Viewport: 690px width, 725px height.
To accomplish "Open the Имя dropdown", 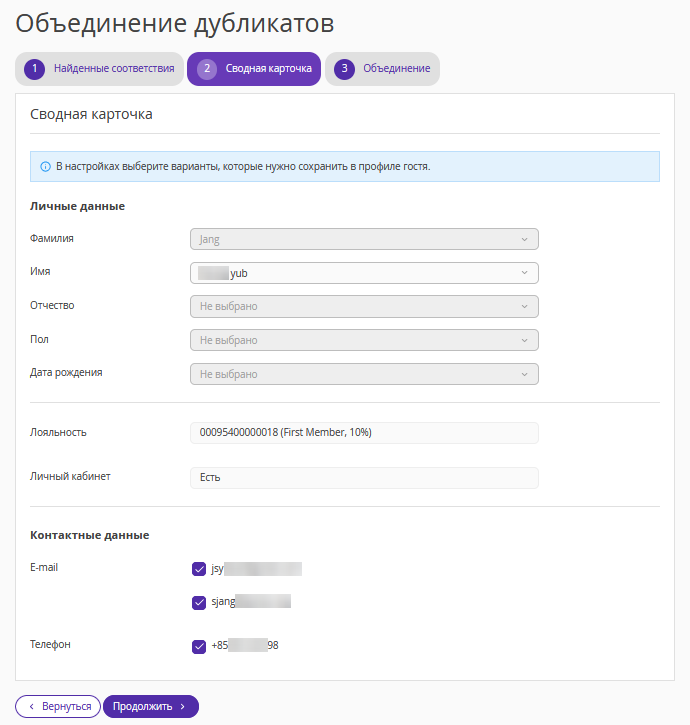I will coord(364,273).
